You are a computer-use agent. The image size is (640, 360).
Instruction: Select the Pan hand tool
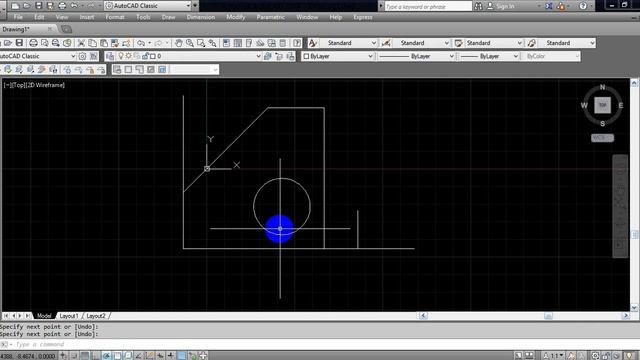coord(178,43)
